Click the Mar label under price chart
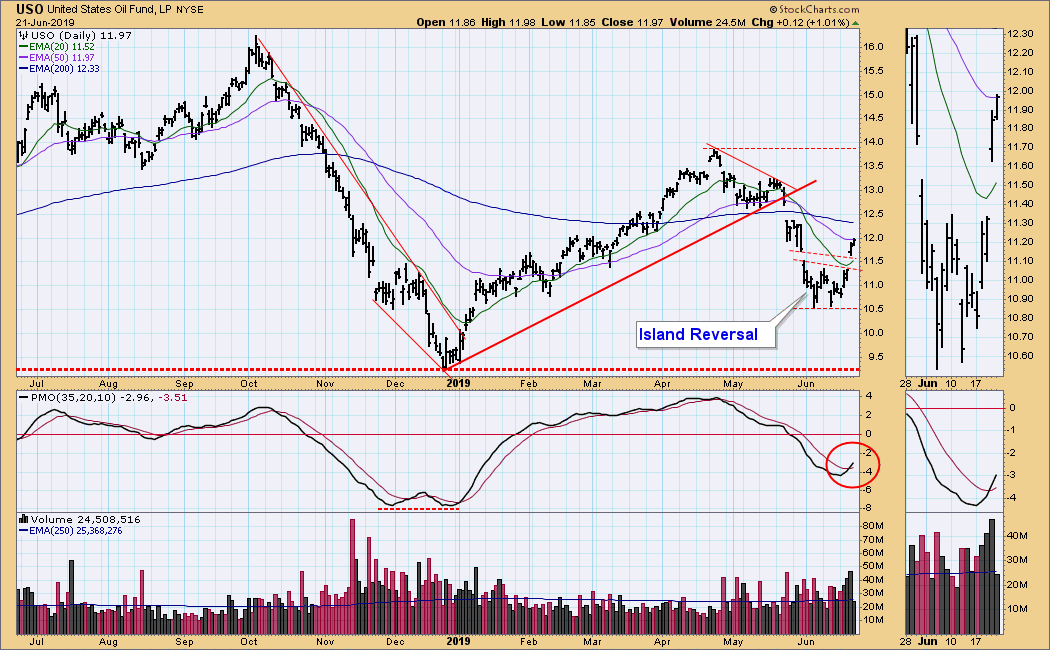1050x650 pixels. point(592,384)
